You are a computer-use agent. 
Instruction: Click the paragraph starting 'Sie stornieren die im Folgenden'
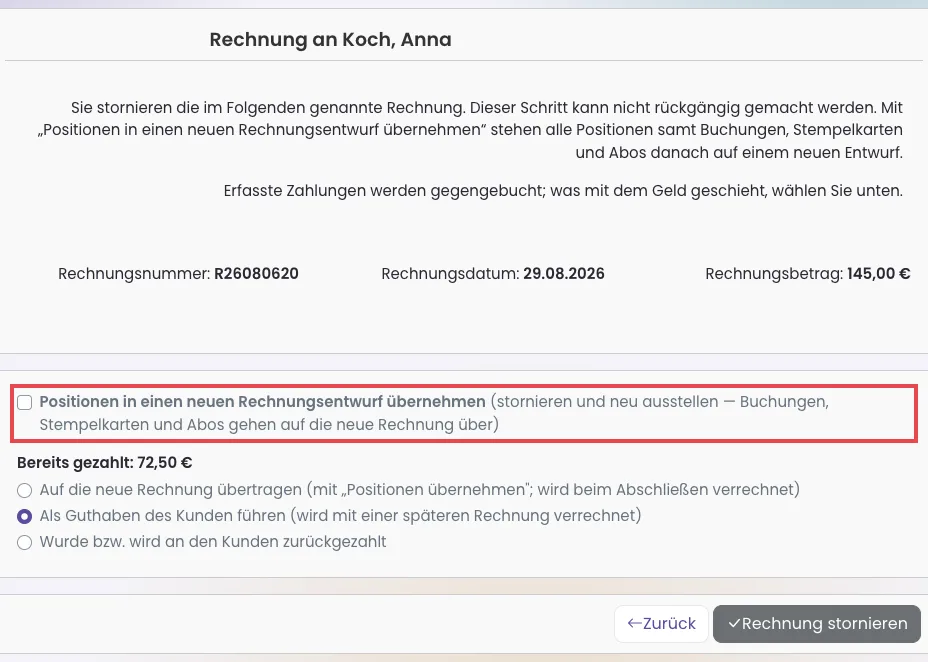click(471, 130)
